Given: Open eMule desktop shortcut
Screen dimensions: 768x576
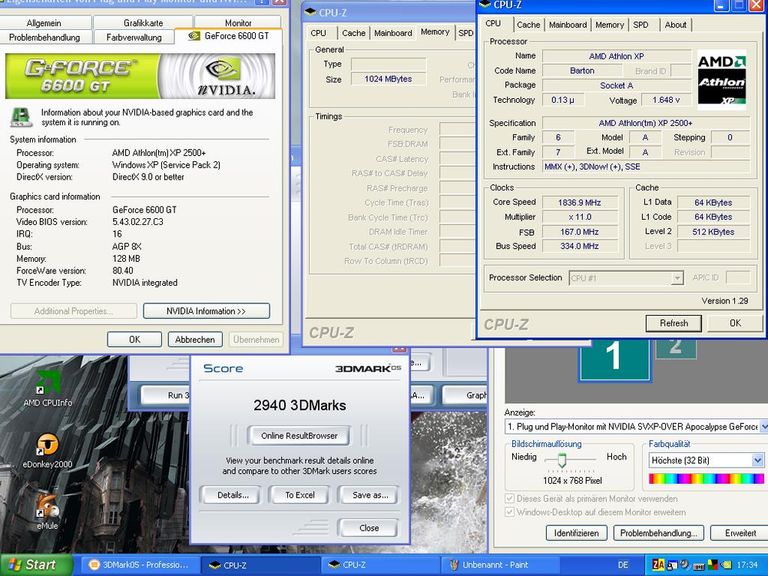Looking at the screenshot, I should pos(48,512).
